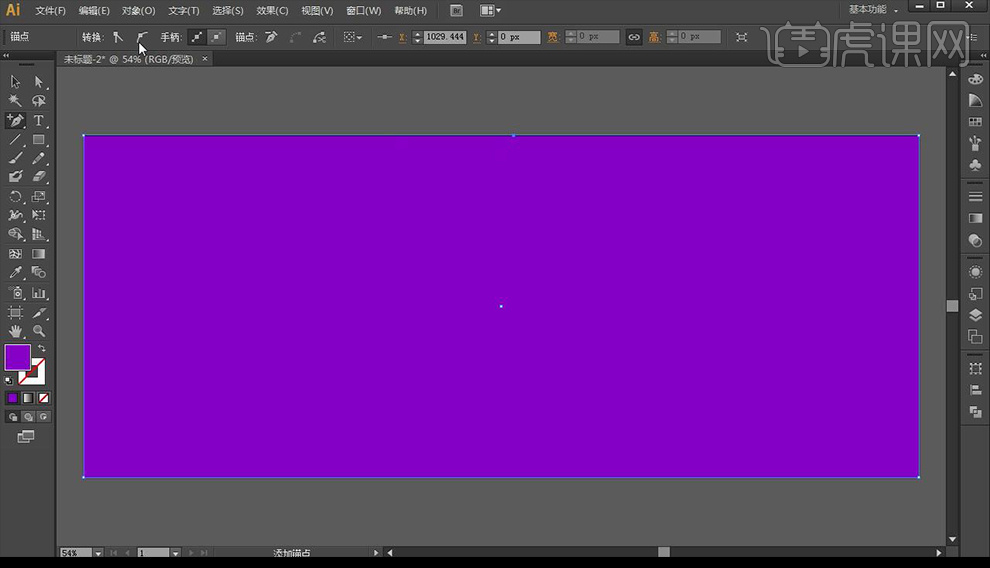990x568 pixels.
Task: Open 编辑(E) menu
Action: tap(94, 11)
